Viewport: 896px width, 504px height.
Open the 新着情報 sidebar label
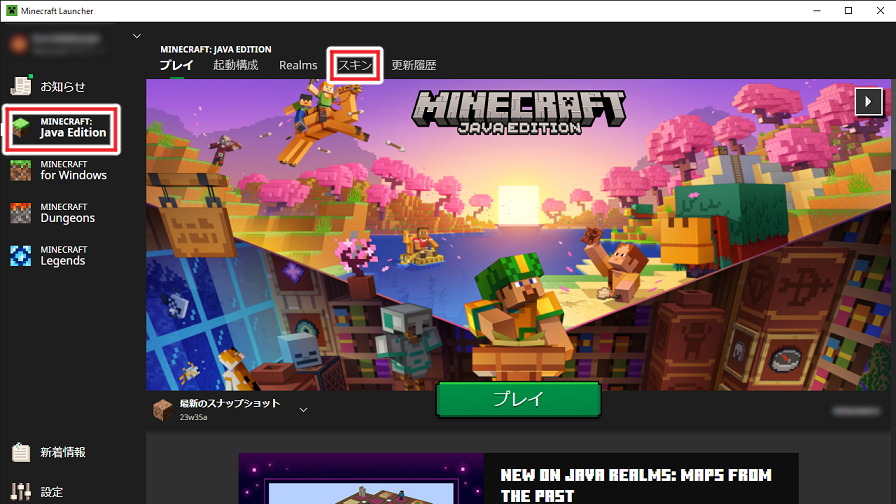pos(63,452)
